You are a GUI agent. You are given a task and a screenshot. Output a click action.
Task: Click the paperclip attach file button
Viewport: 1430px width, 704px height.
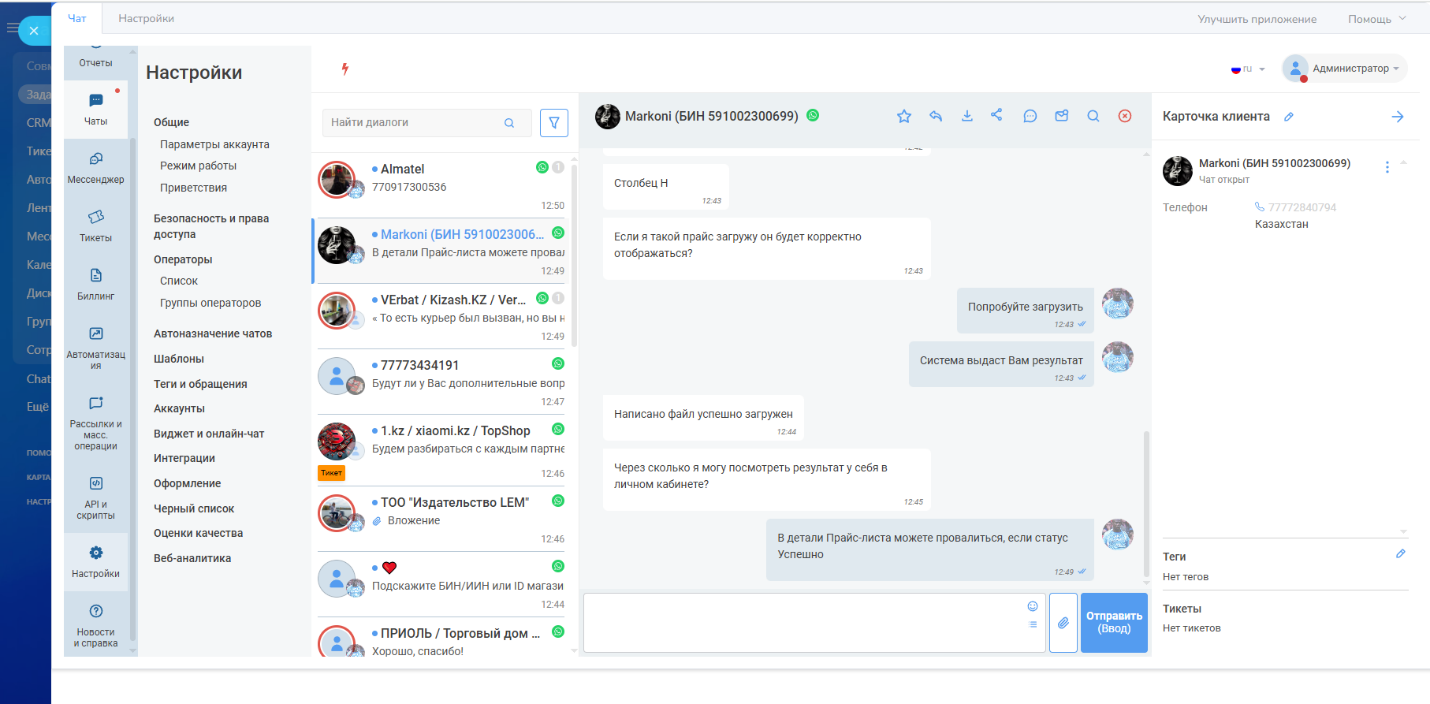1063,622
